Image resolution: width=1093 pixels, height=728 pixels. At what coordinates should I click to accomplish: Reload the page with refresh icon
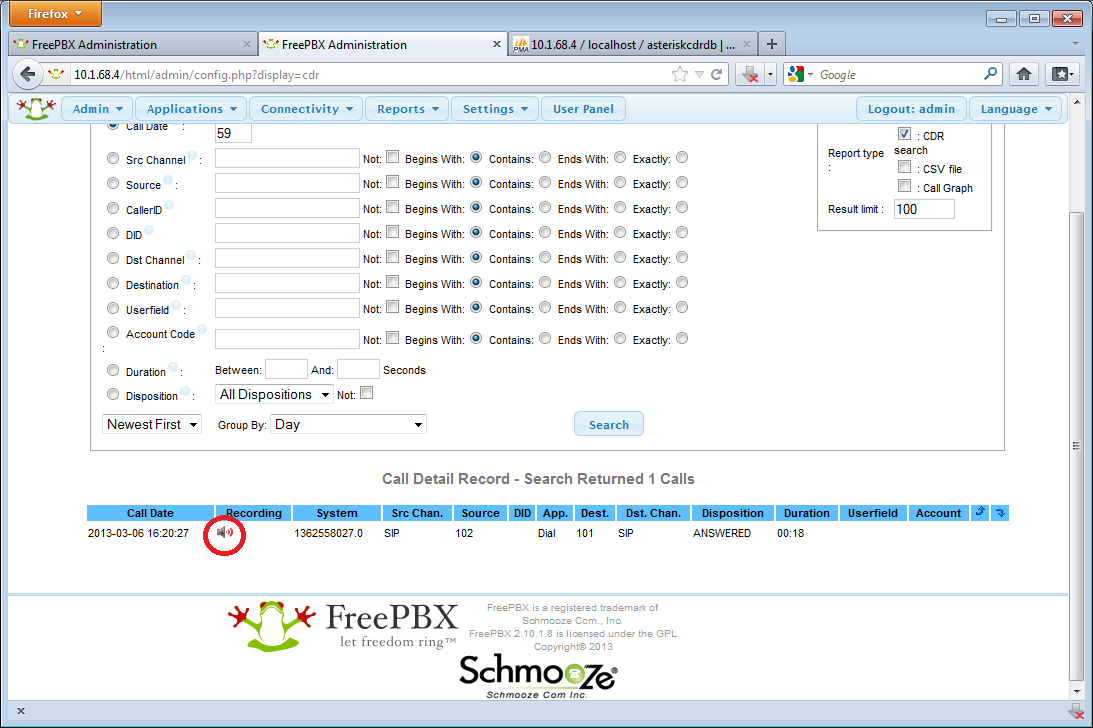pyautogui.click(x=717, y=74)
